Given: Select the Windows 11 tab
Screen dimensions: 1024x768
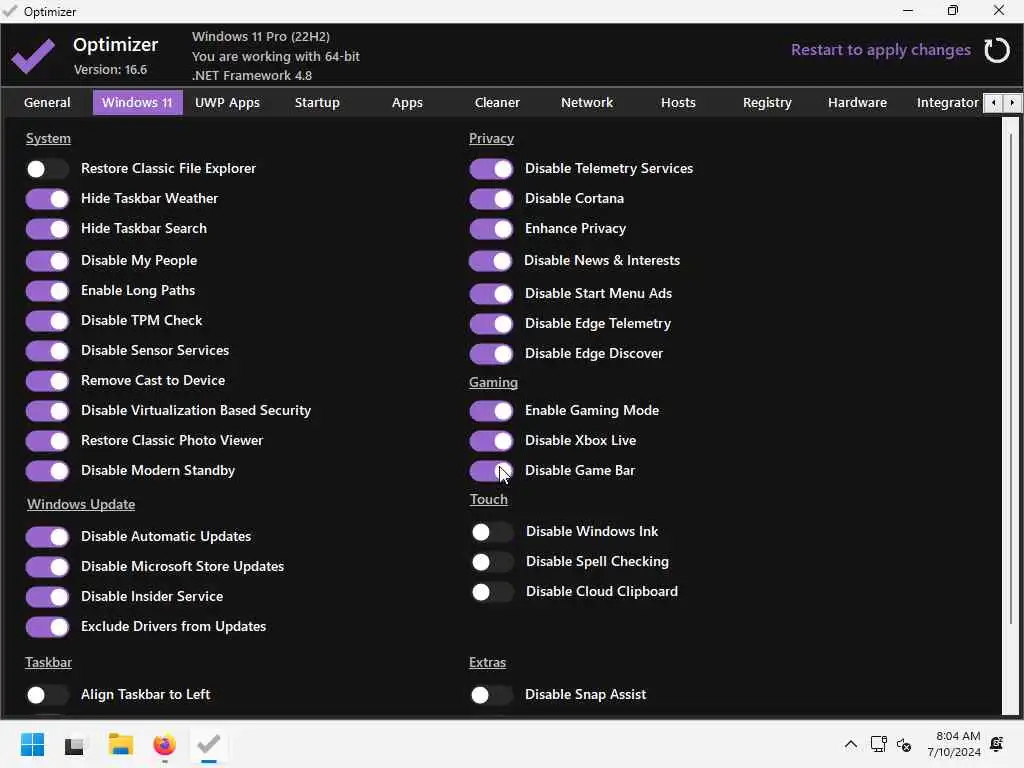Looking at the screenshot, I should (x=137, y=103).
